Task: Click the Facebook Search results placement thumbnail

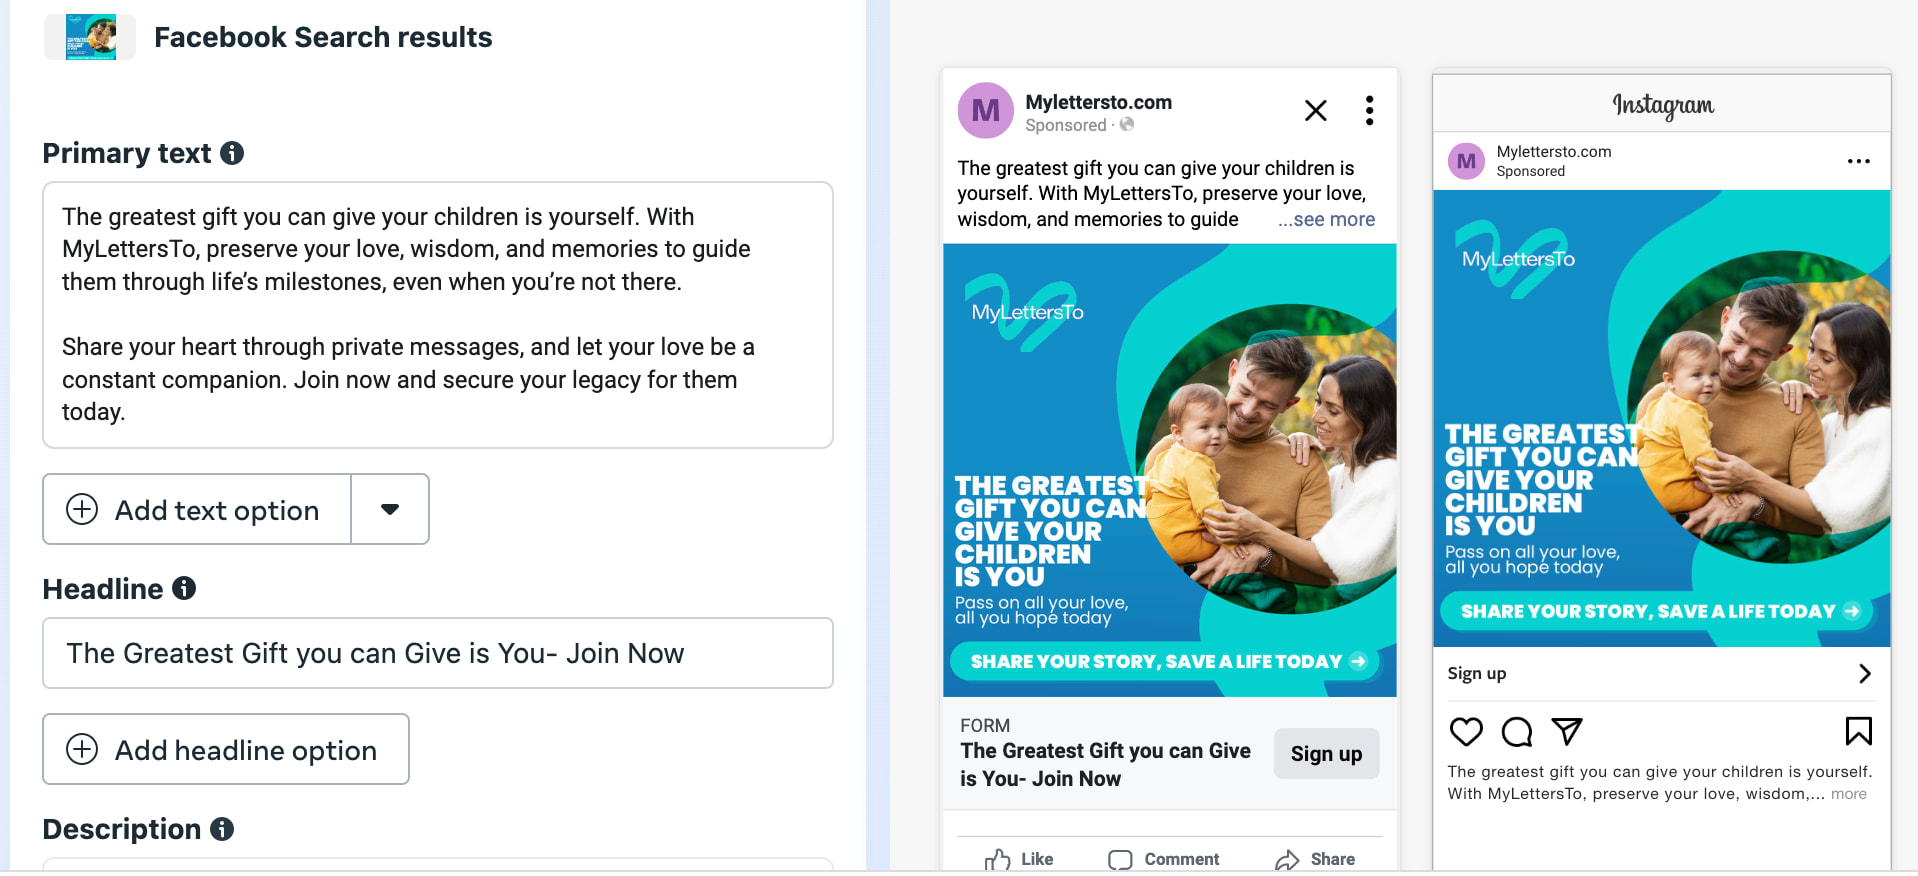Action: coord(90,37)
